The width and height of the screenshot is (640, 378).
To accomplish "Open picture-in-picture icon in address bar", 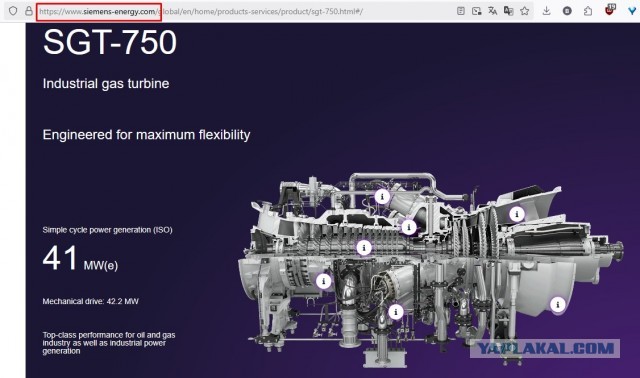I will (x=476, y=11).
